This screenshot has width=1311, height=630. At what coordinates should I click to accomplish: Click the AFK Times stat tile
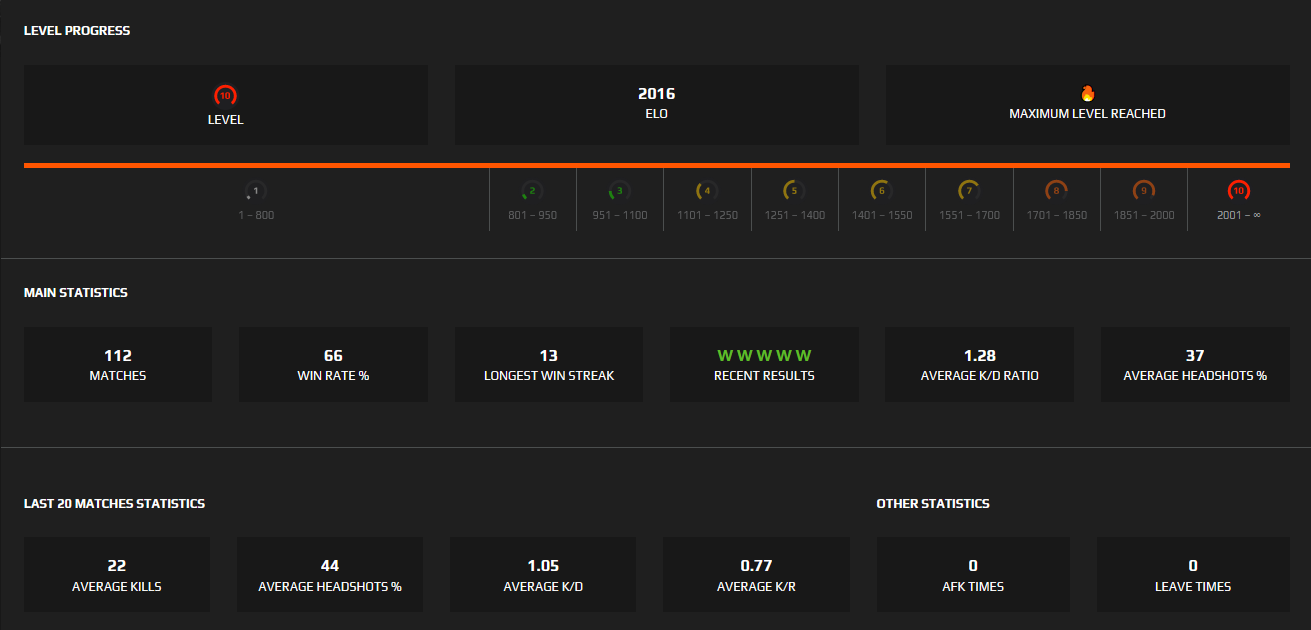point(972,574)
